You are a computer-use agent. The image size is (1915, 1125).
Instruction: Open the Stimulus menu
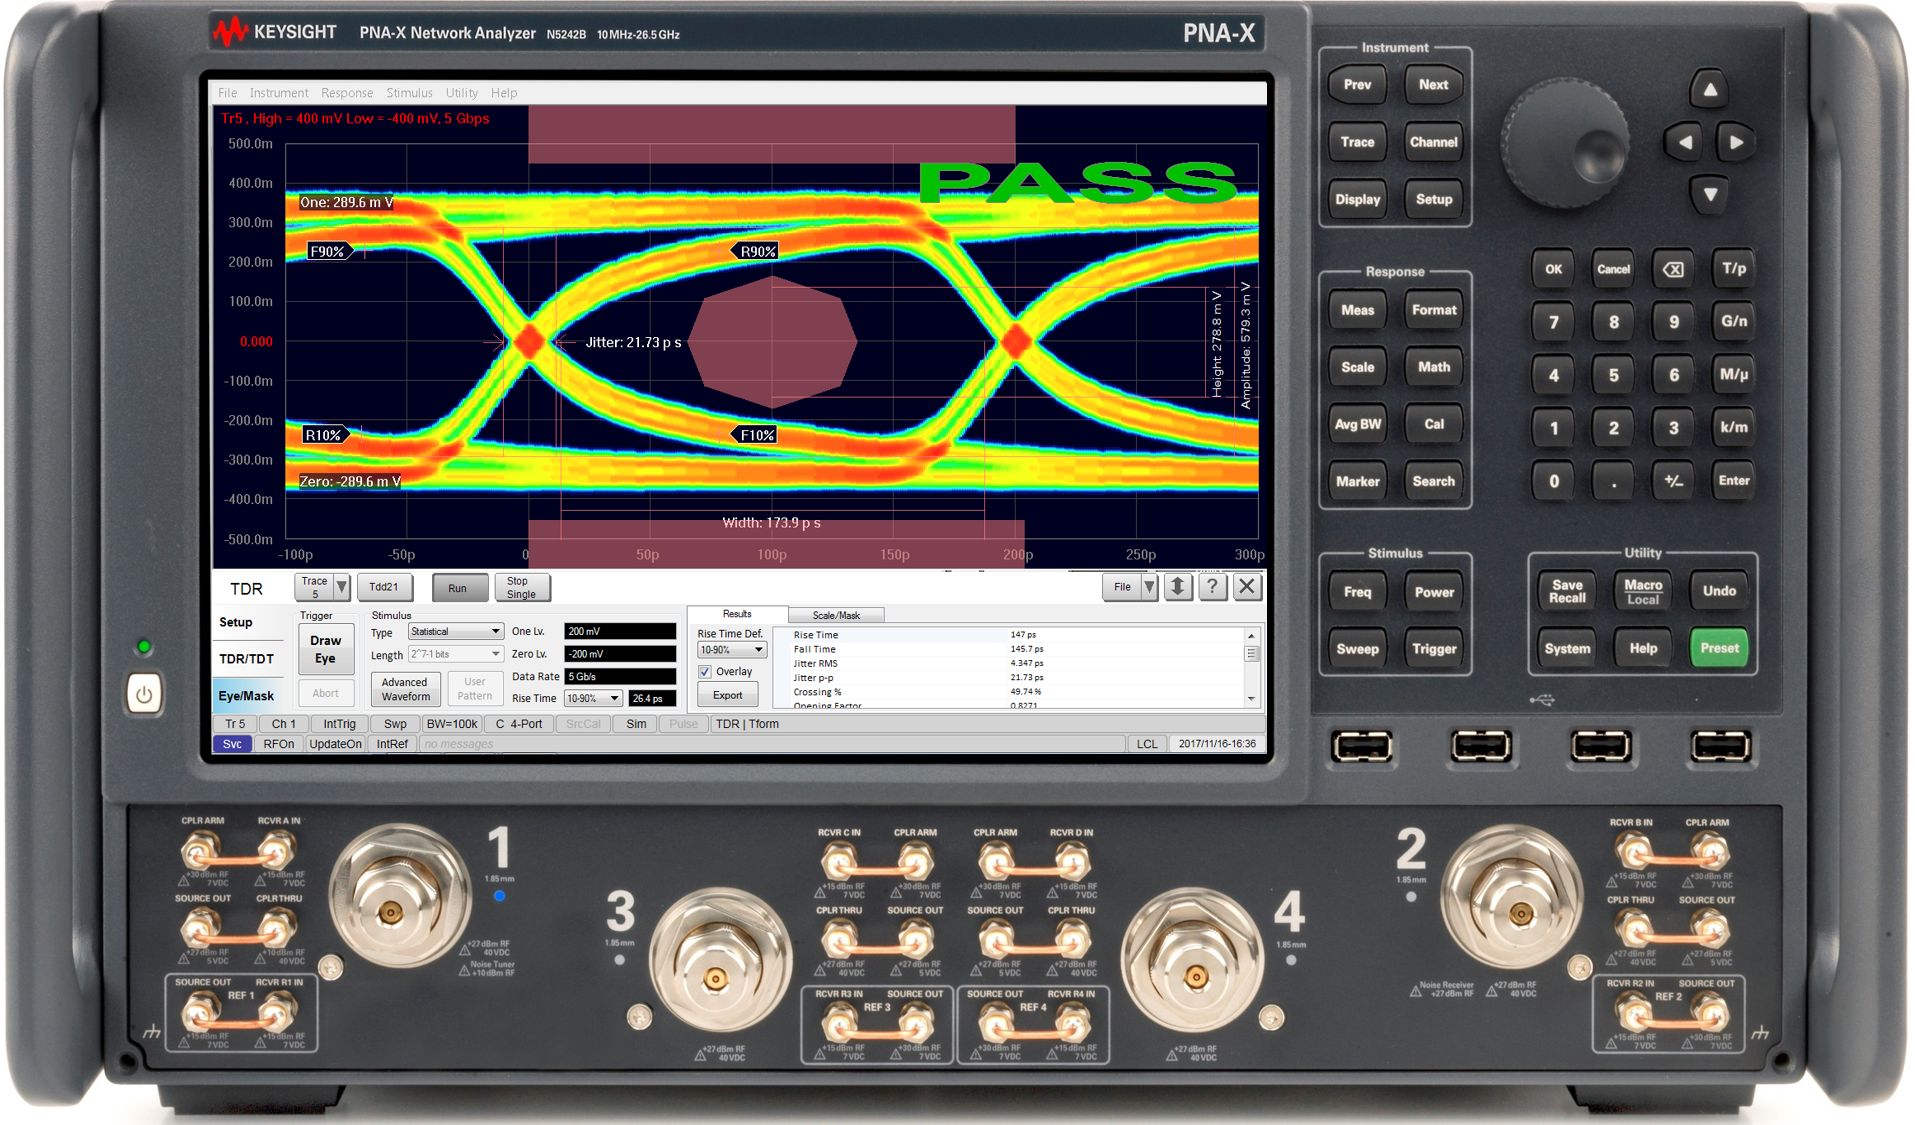(409, 93)
